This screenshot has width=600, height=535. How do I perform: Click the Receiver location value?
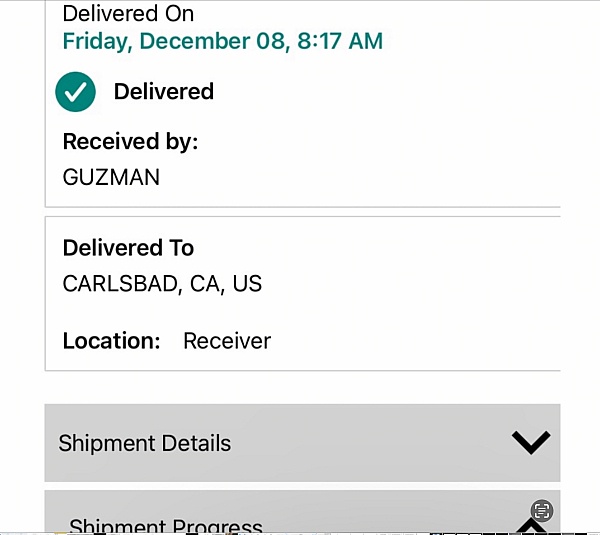(x=227, y=341)
